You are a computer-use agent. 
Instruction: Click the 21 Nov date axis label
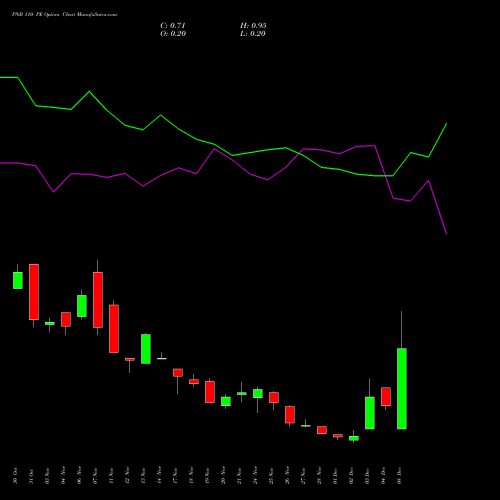pyautogui.click(x=240, y=476)
